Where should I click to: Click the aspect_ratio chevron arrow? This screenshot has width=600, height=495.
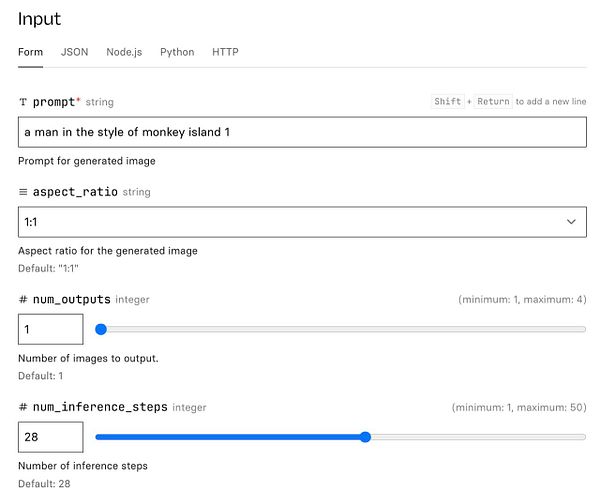point(571,221)
